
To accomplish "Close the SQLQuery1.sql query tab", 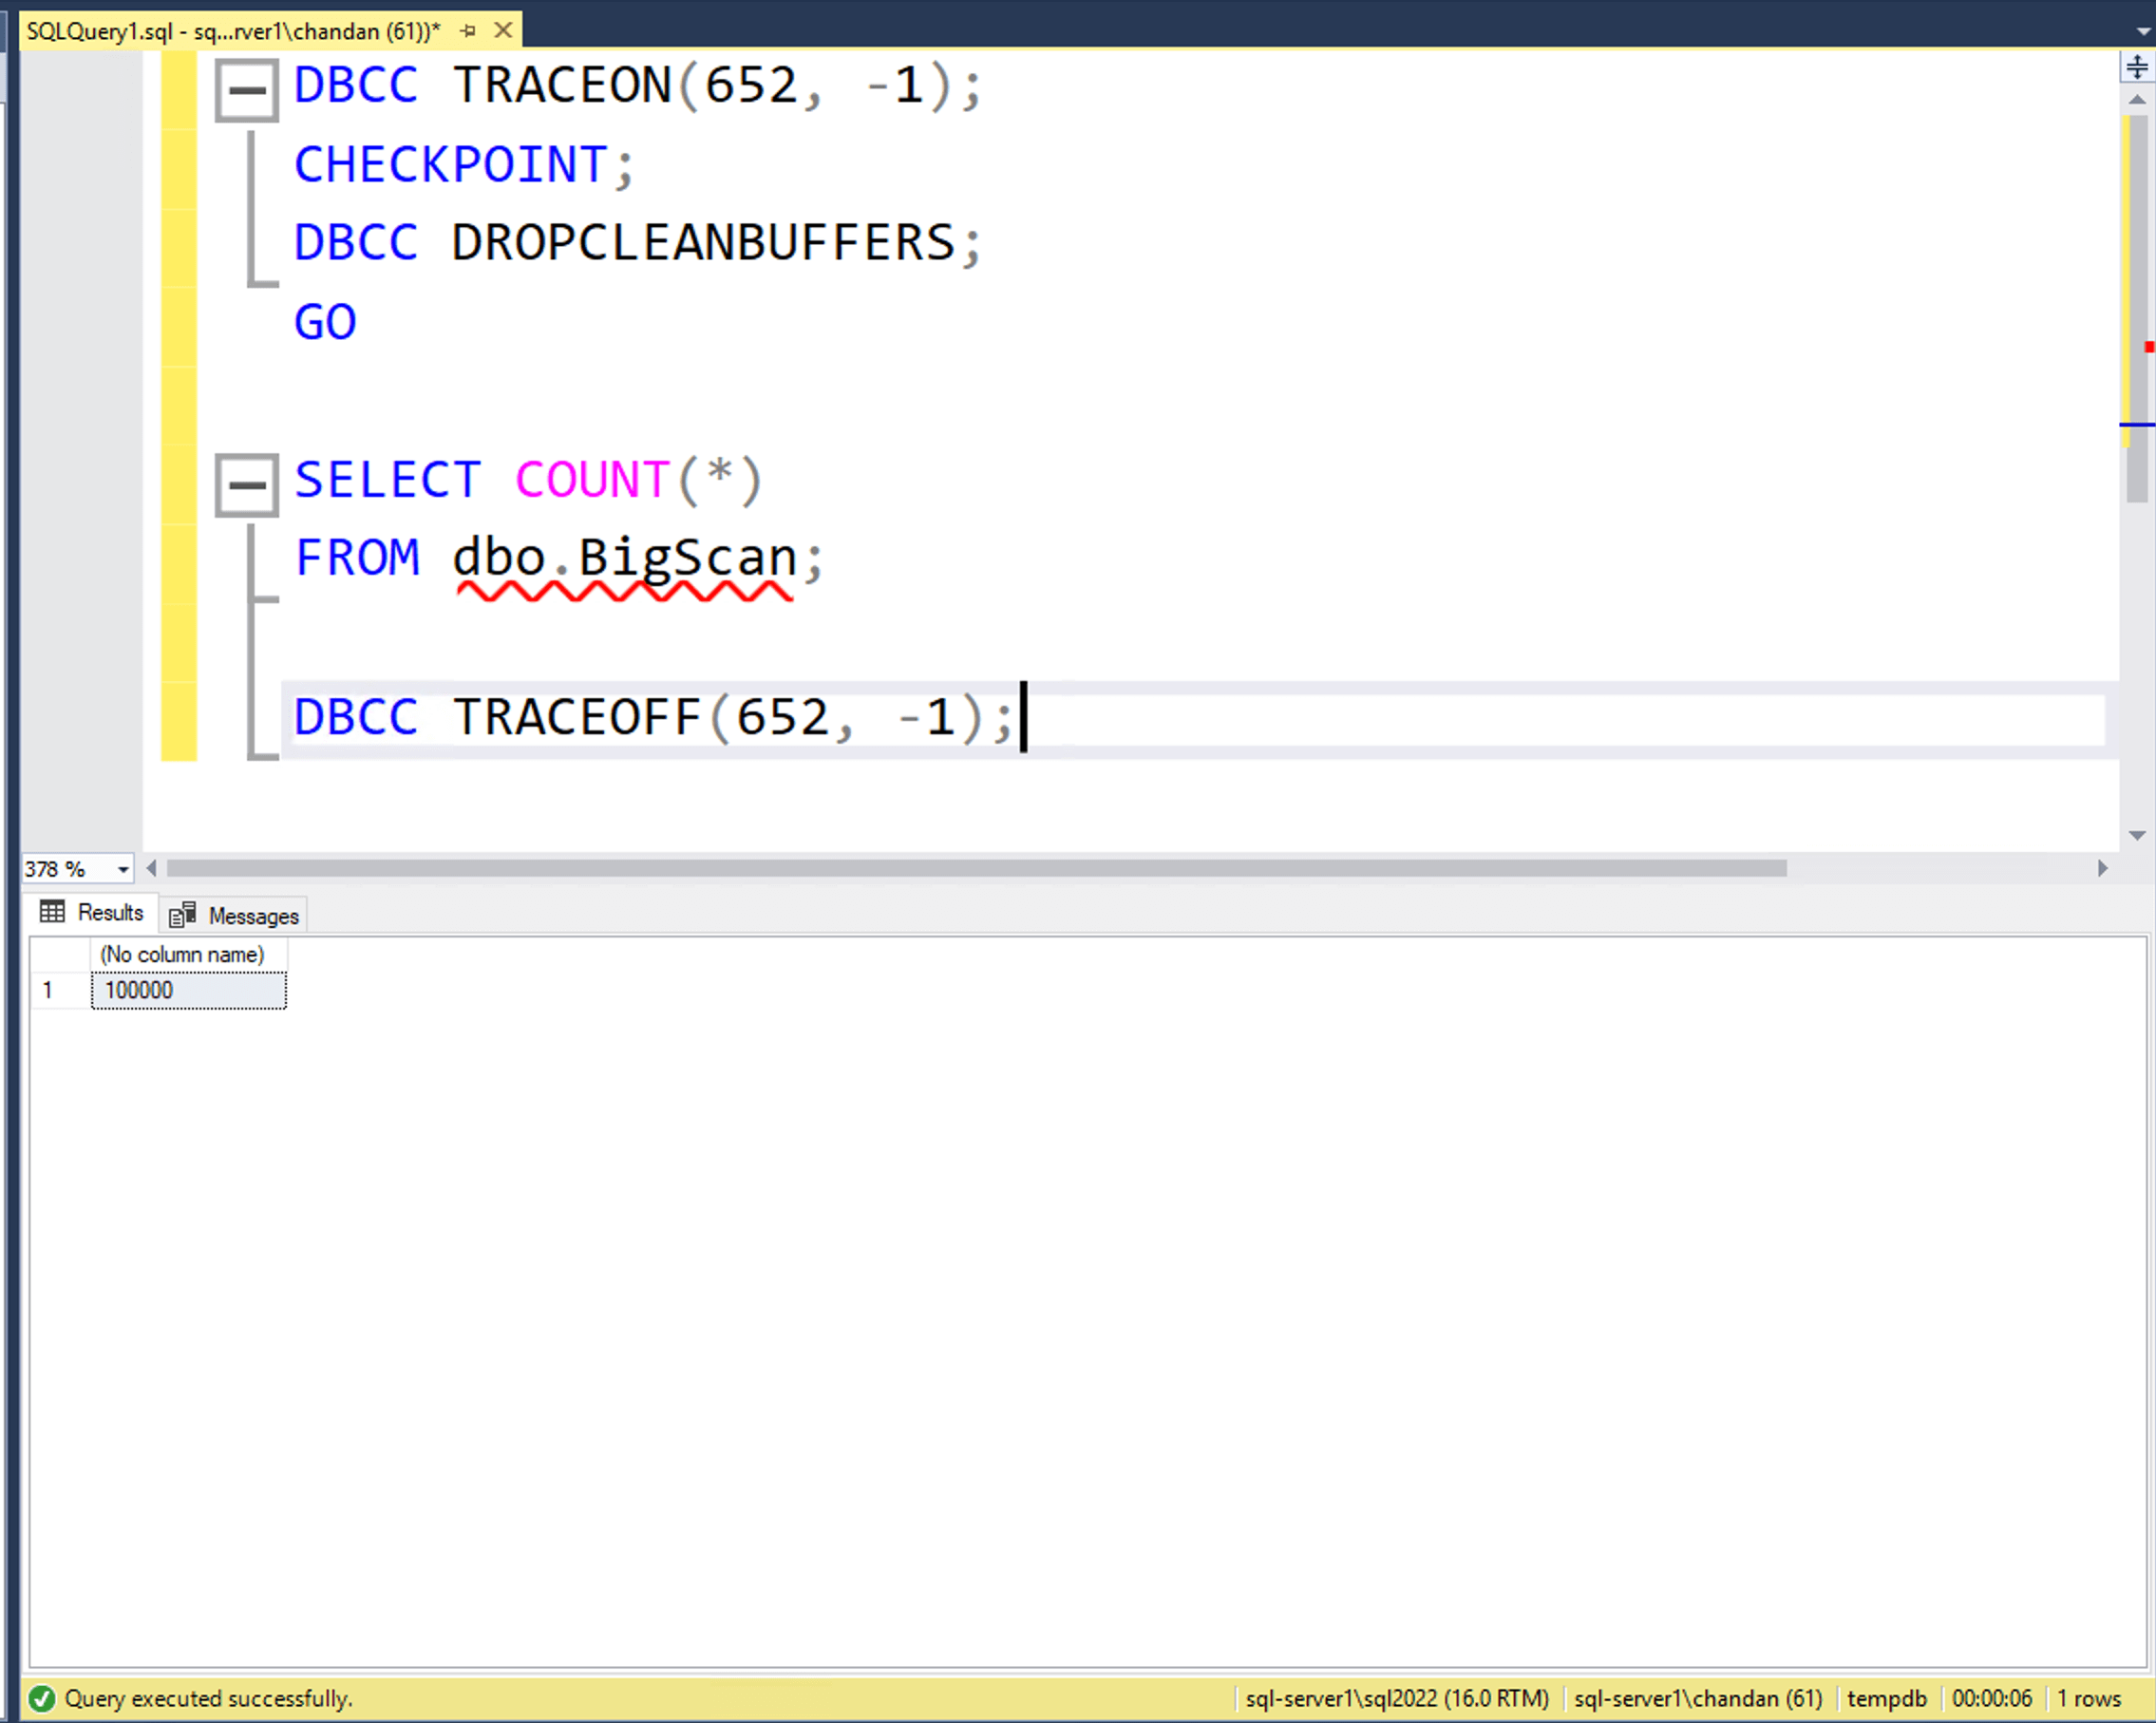I will pos(504,31).
